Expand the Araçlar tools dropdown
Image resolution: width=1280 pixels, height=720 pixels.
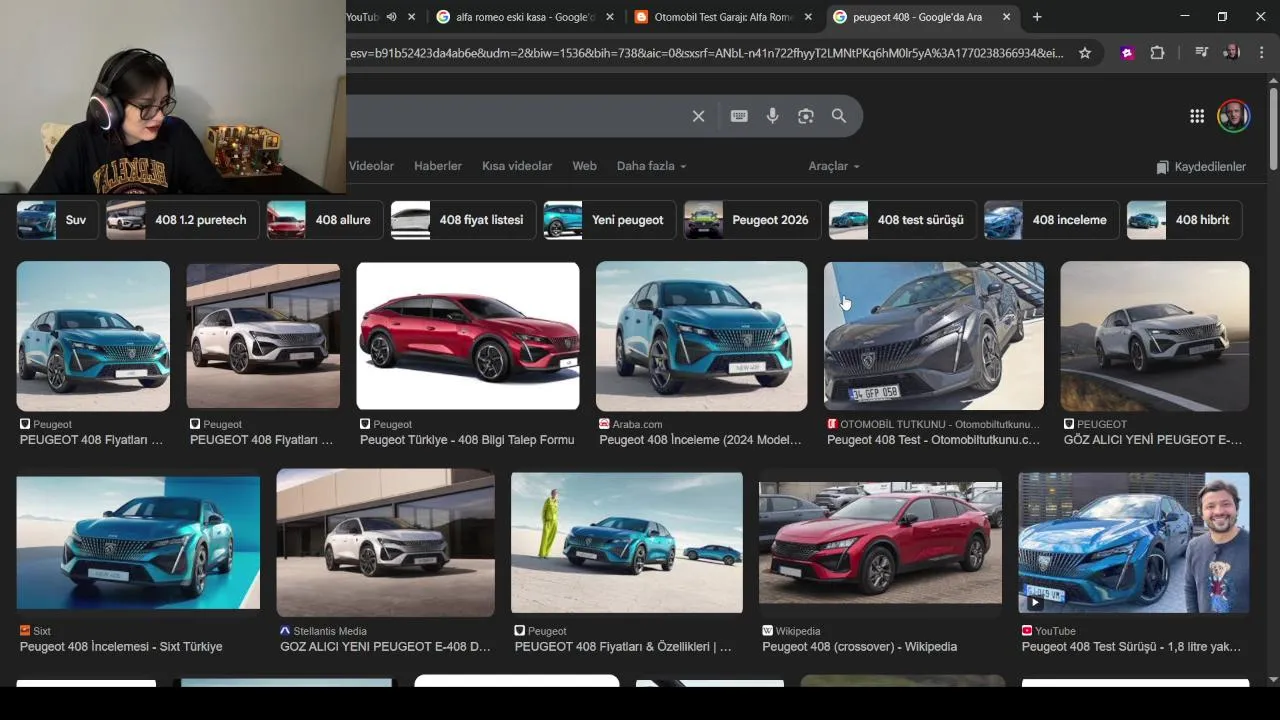coord(833,166)
